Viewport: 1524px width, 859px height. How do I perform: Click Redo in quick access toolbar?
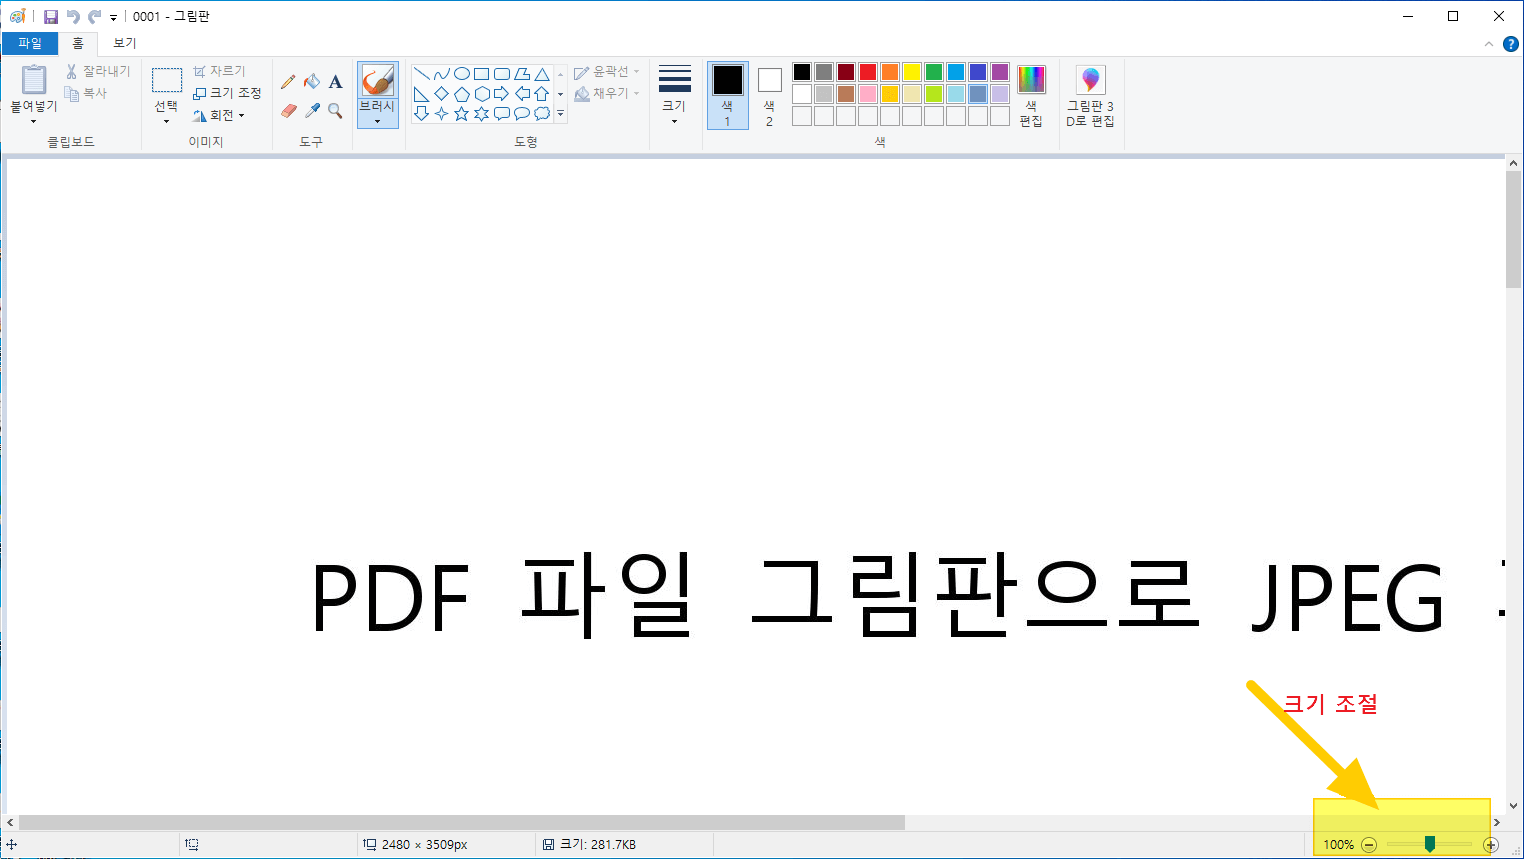[x=94, y=17]
